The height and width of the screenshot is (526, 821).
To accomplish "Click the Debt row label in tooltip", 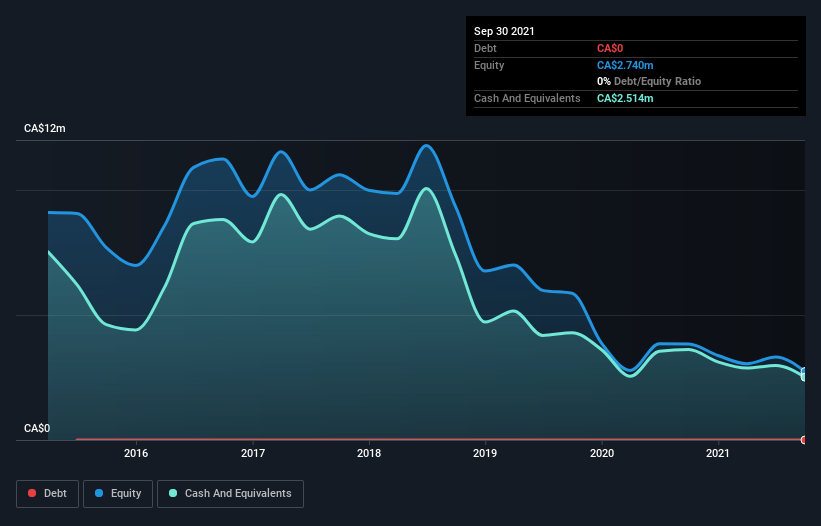I will pyautogui.click(x=485, y=48).
